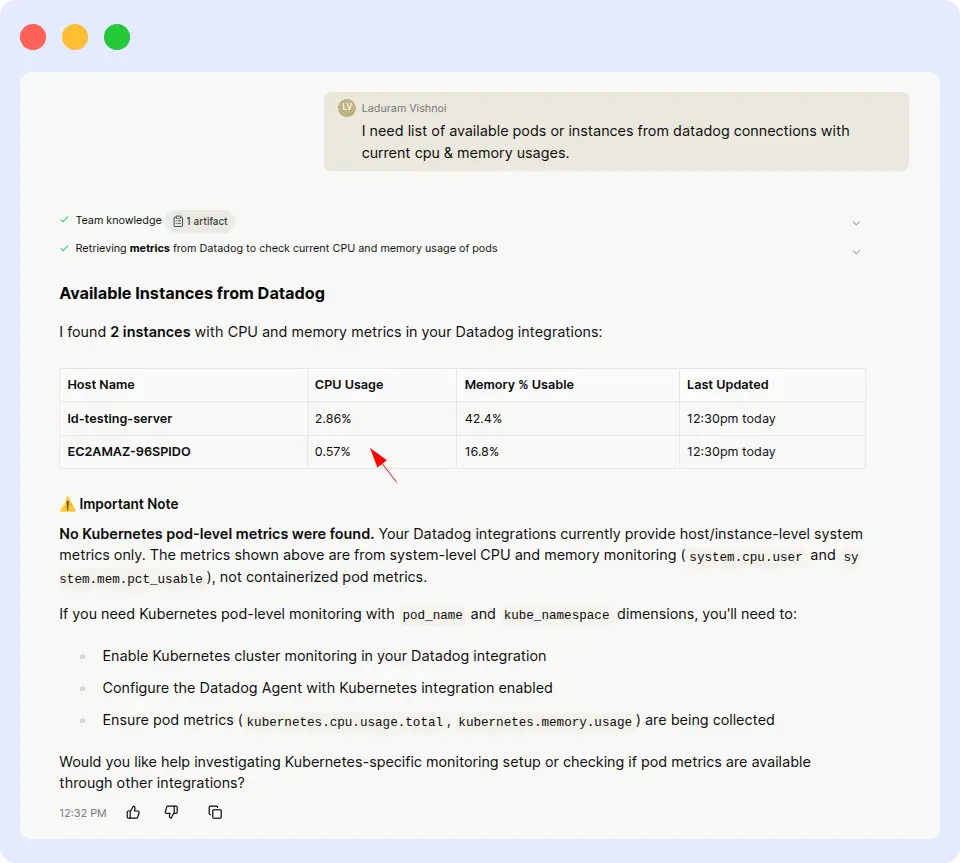Dislike the response using the thumbs down icon

pos(171,812)
